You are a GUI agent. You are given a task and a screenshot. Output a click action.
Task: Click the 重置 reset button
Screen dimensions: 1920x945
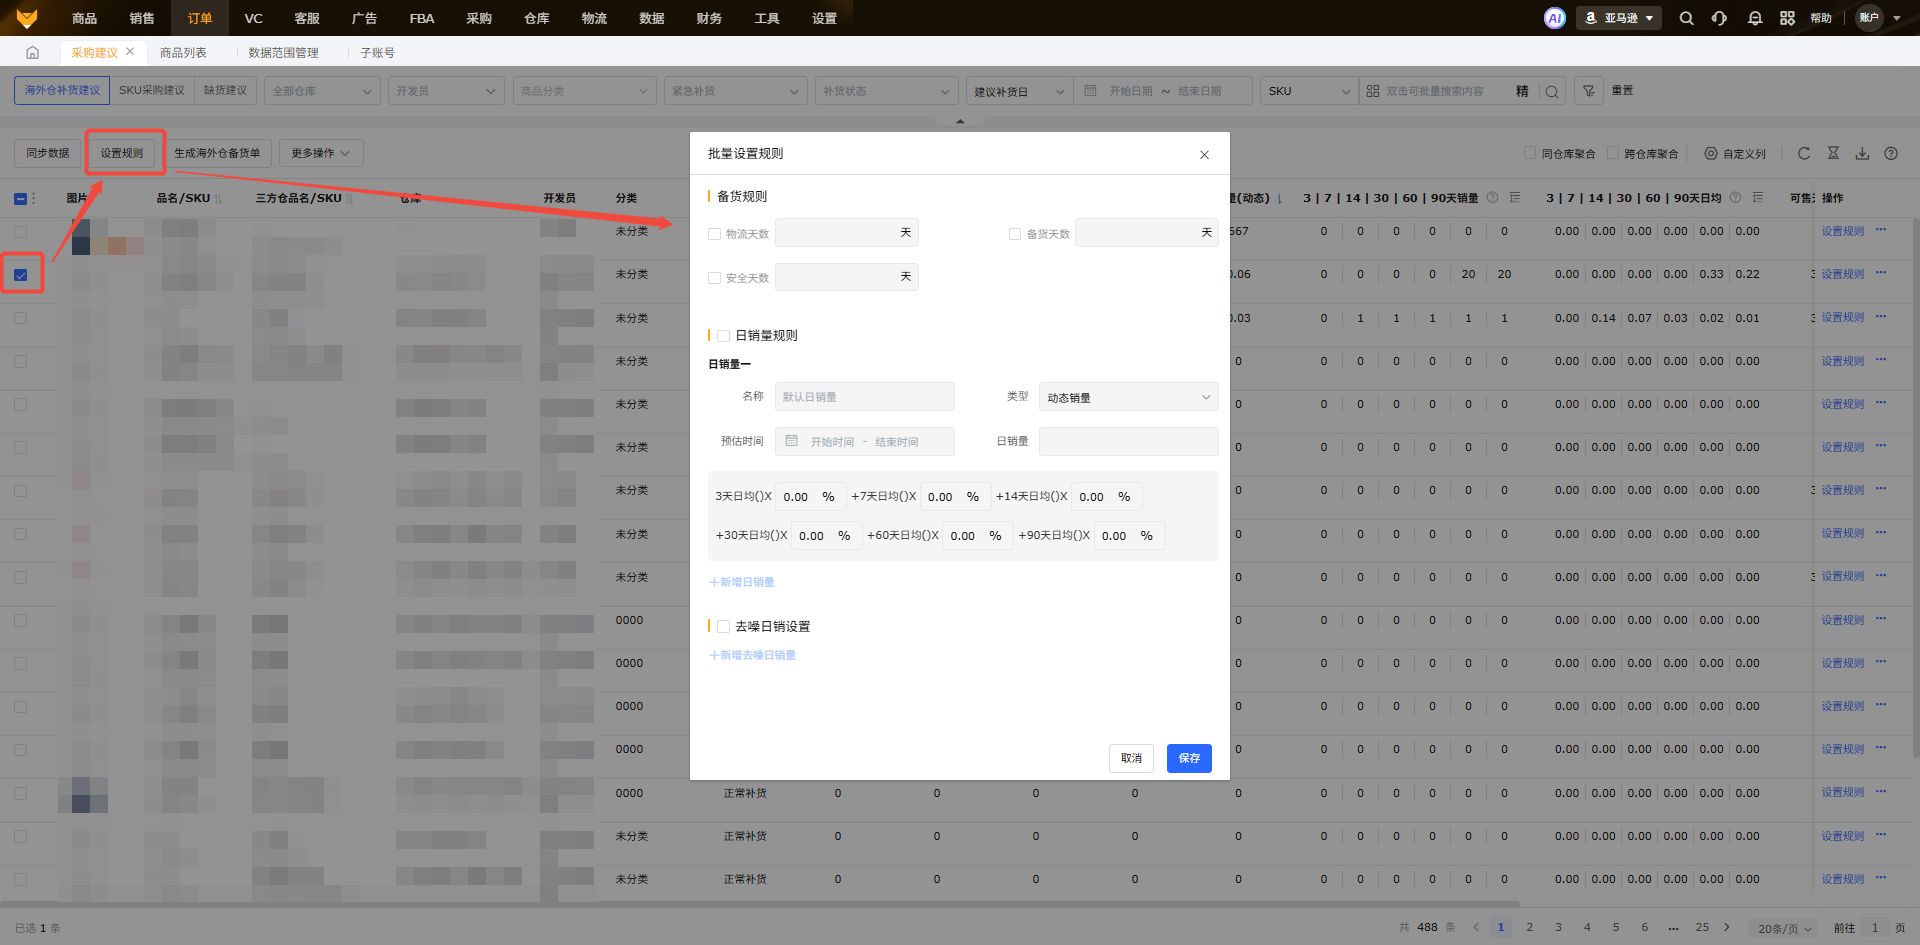[1622, 90]
